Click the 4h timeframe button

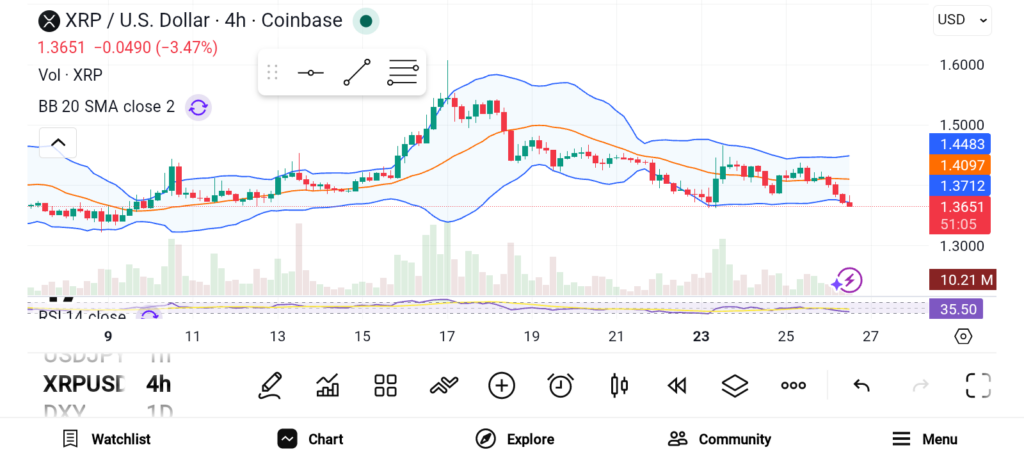158,384
